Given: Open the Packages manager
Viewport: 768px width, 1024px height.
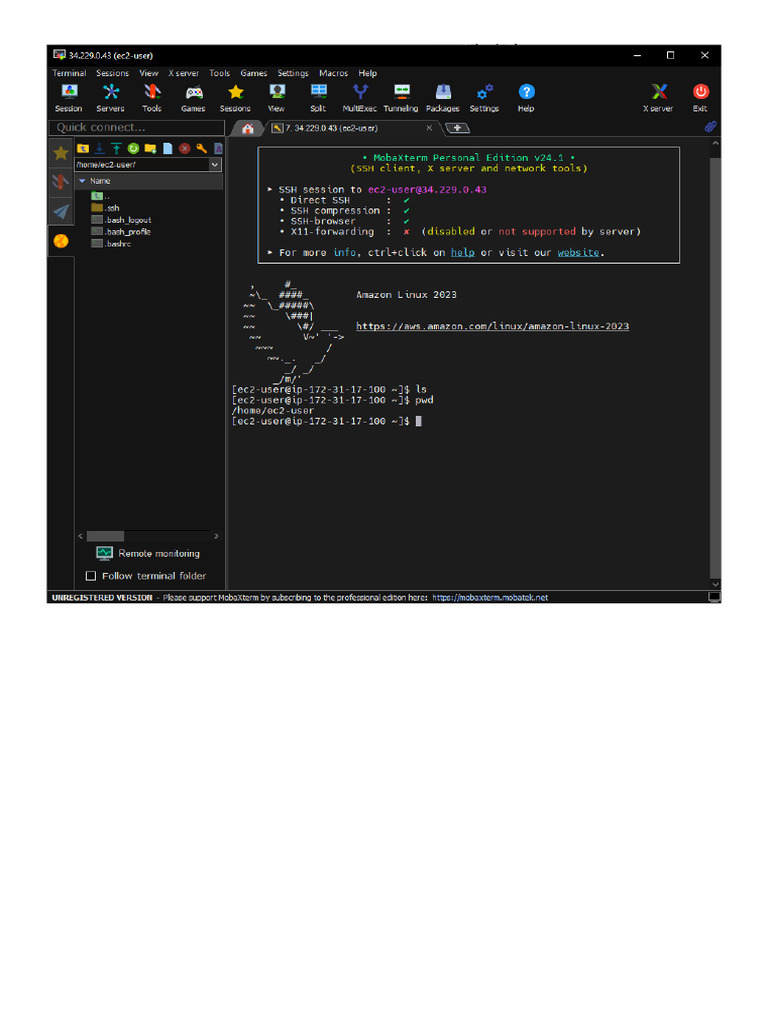Looking at the screenshot, I should [x=442, y=96].
